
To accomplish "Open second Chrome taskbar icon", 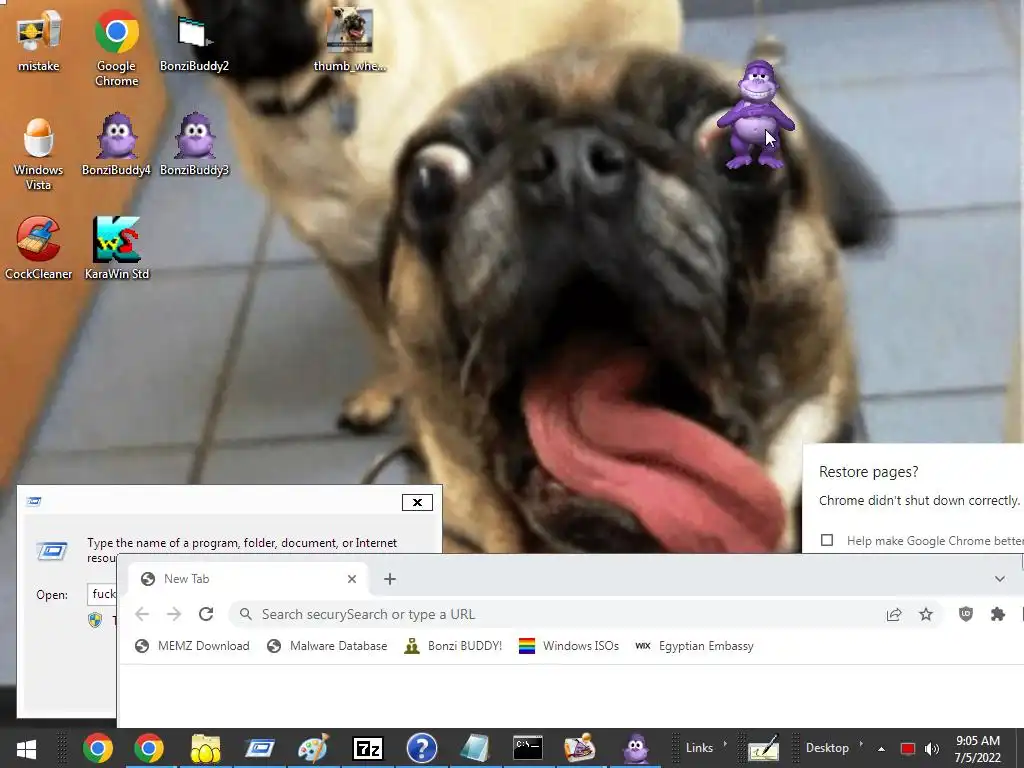I will [x=149, y=748].
